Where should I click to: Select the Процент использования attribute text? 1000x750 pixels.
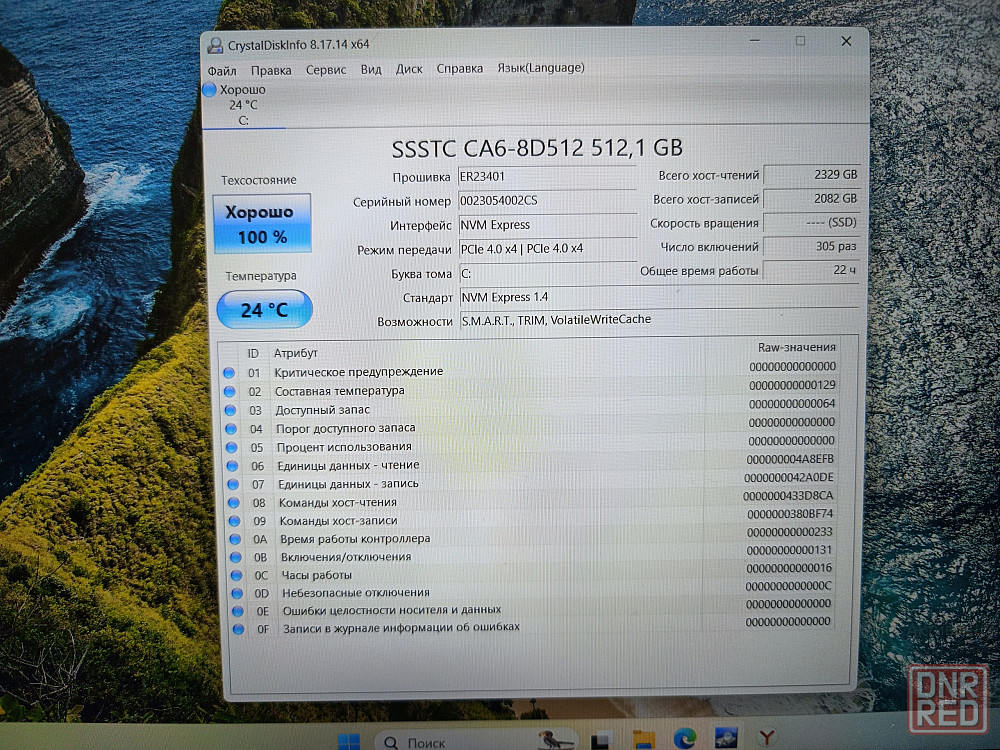click(x=344, y=447)
